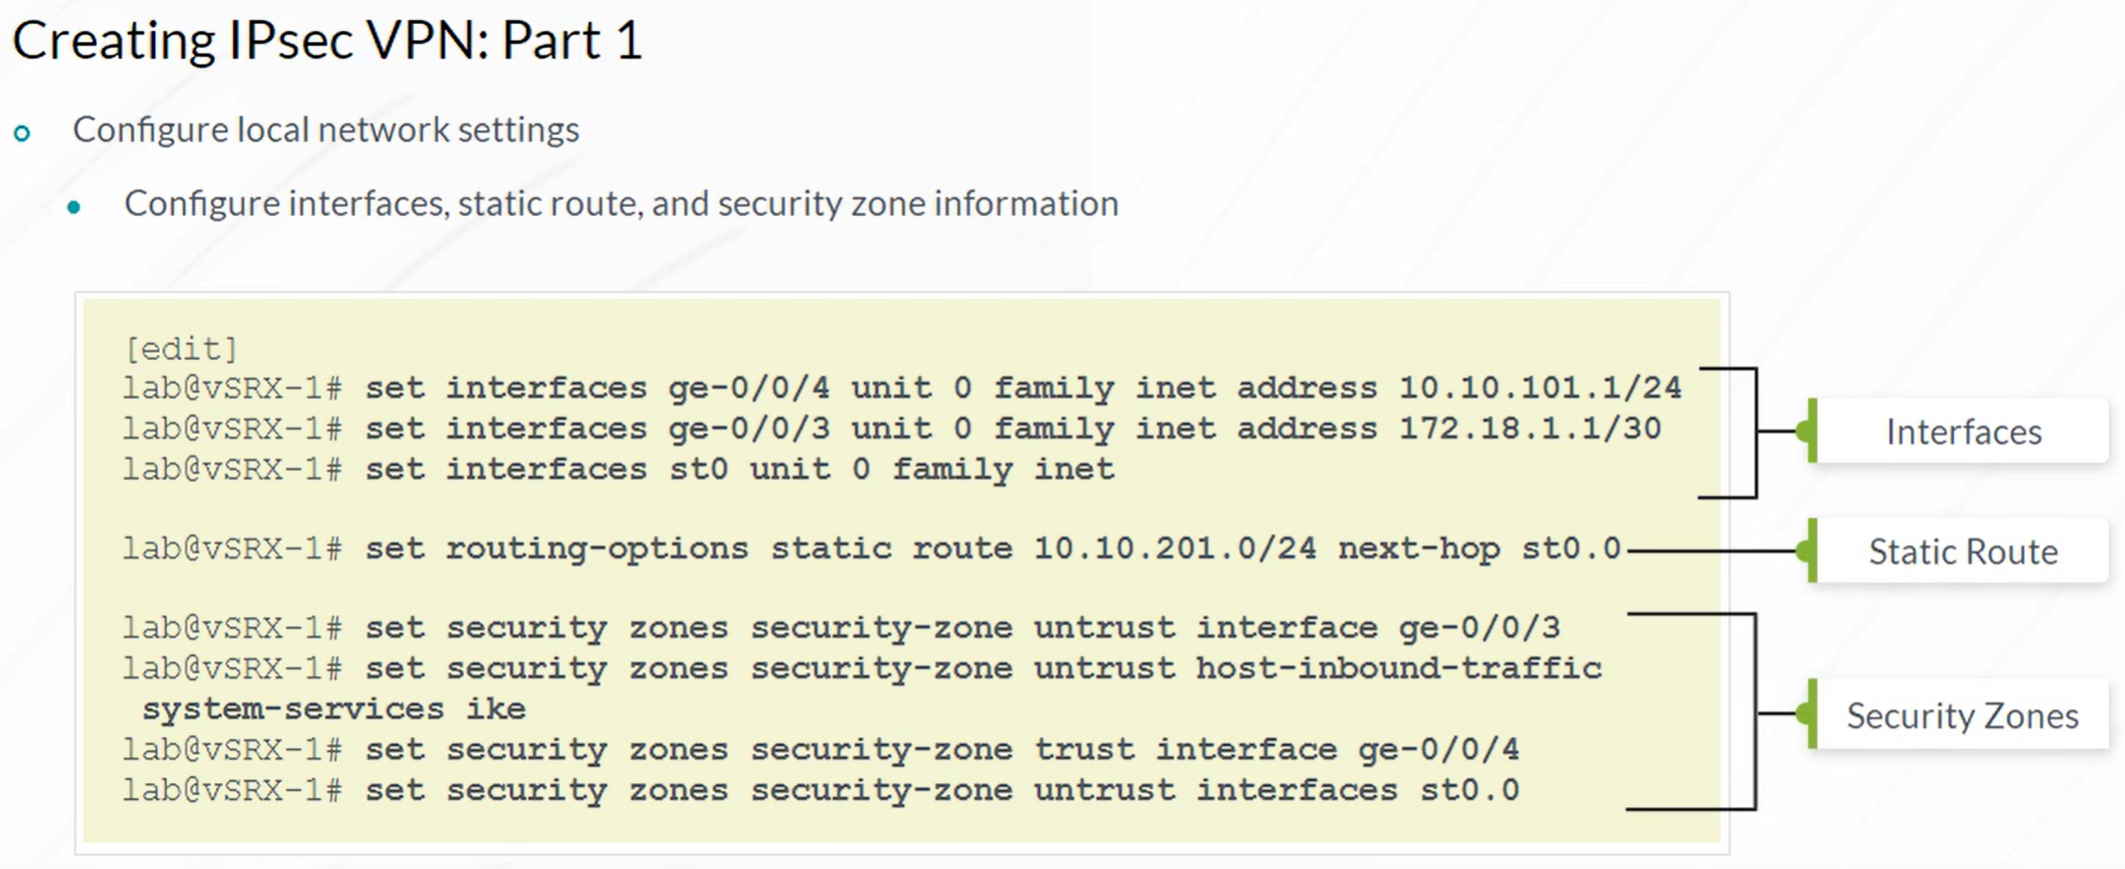Click the [edit] prompt line

pyautogui.click(x=181, y=348)
